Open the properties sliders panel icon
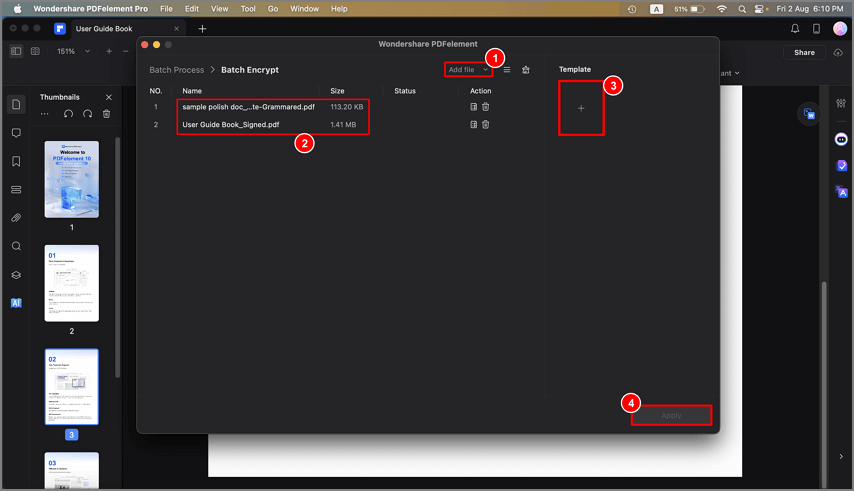Screen dimensions: 854x491 841,103
